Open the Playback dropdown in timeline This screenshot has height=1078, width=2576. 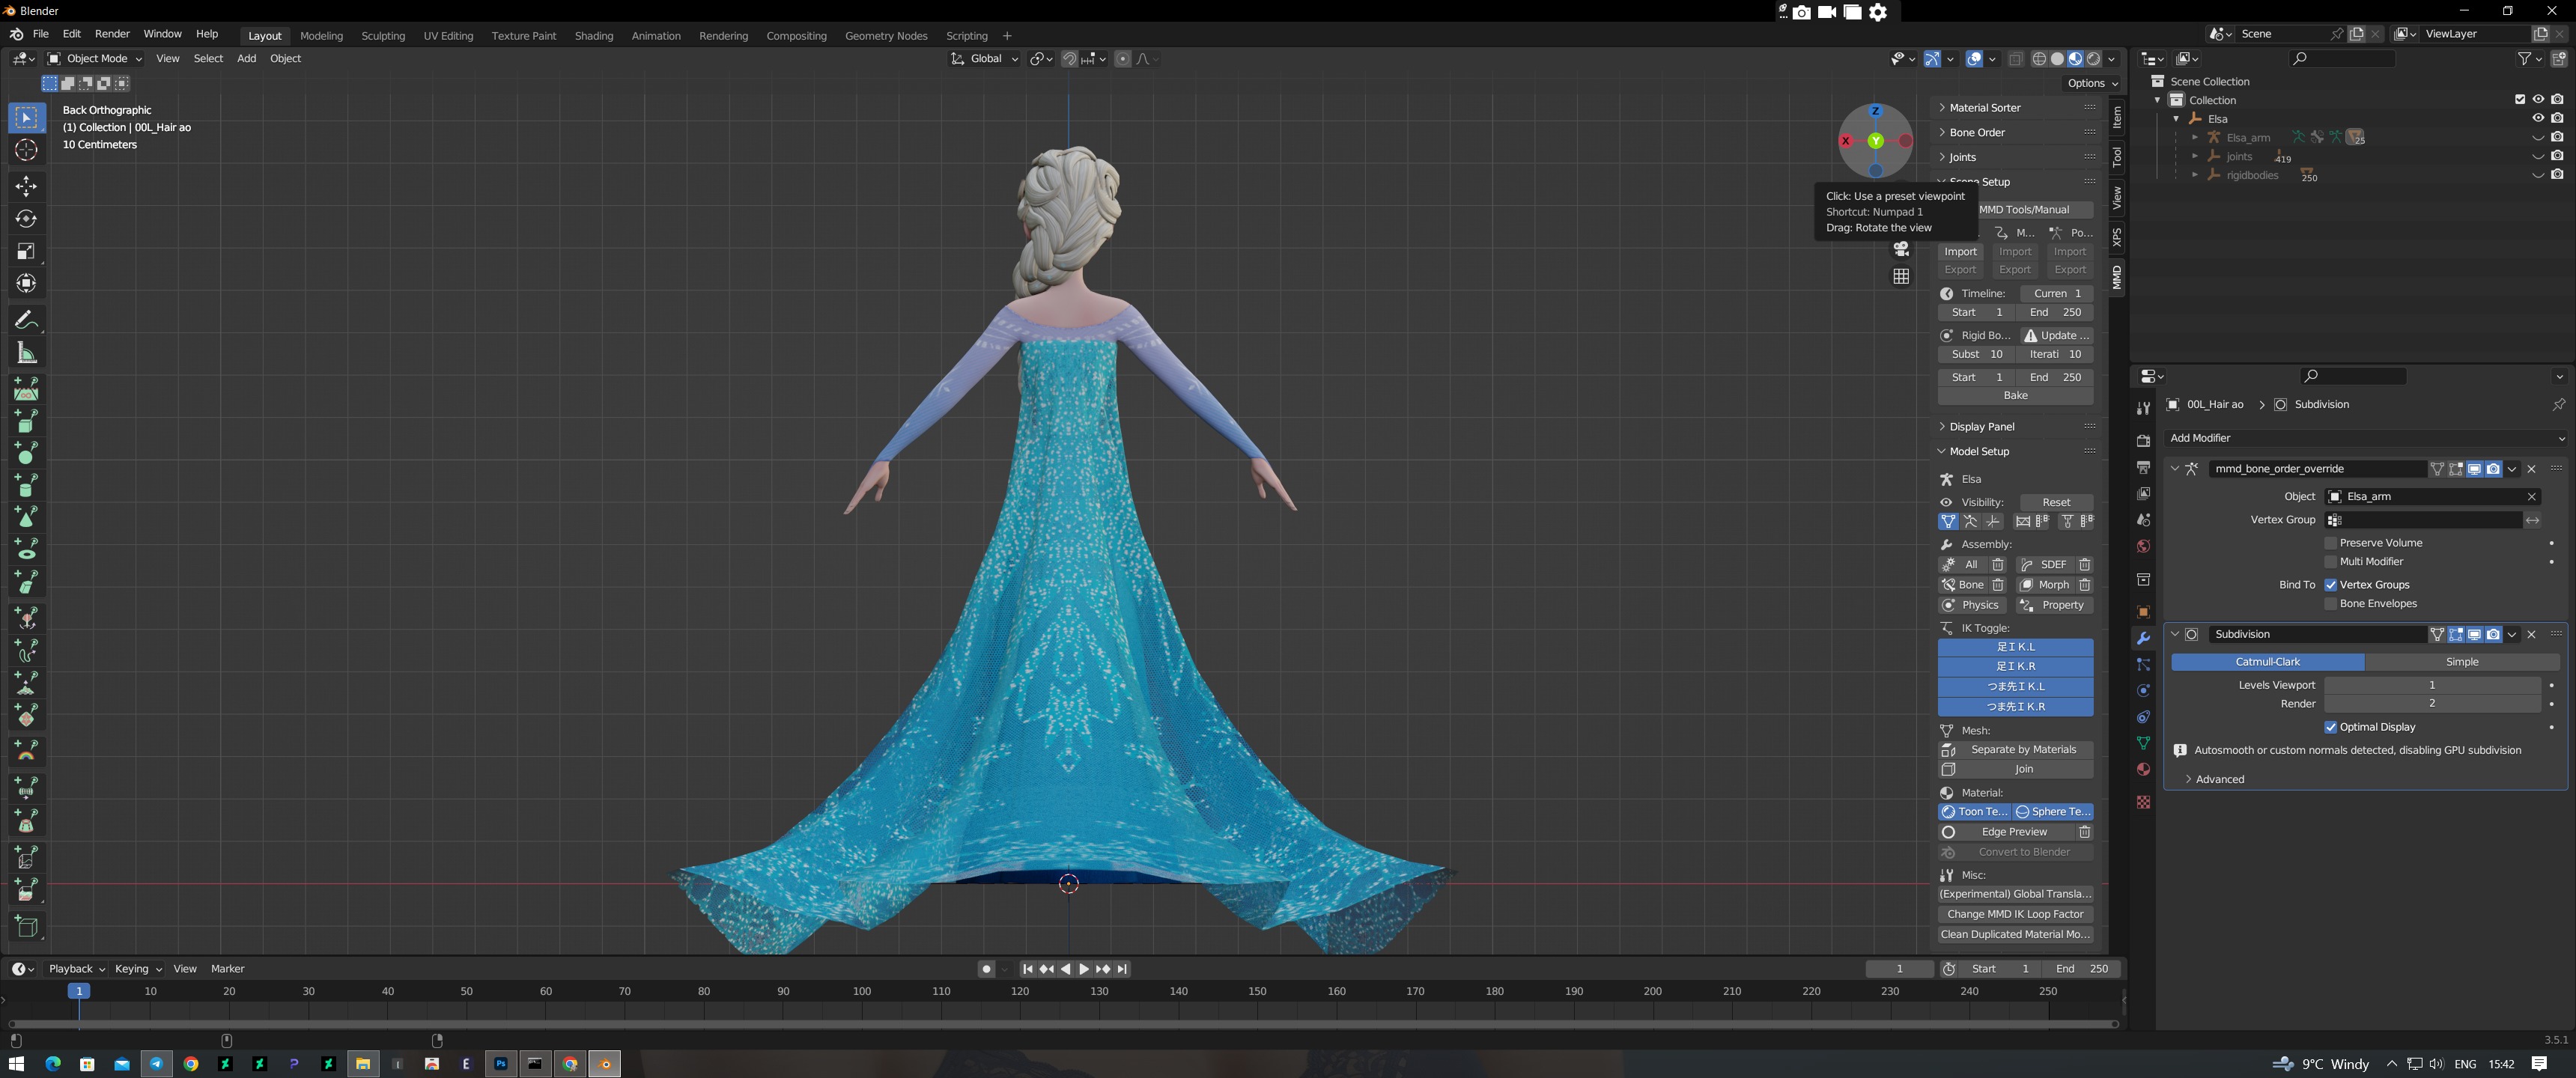pyautogui.click(x=76, y=969)
